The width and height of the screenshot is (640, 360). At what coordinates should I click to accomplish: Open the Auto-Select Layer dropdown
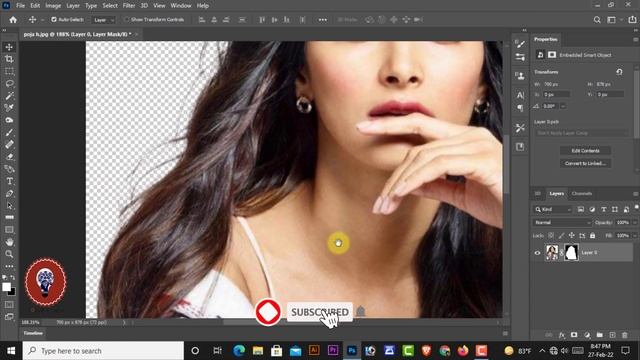(103, 20)
